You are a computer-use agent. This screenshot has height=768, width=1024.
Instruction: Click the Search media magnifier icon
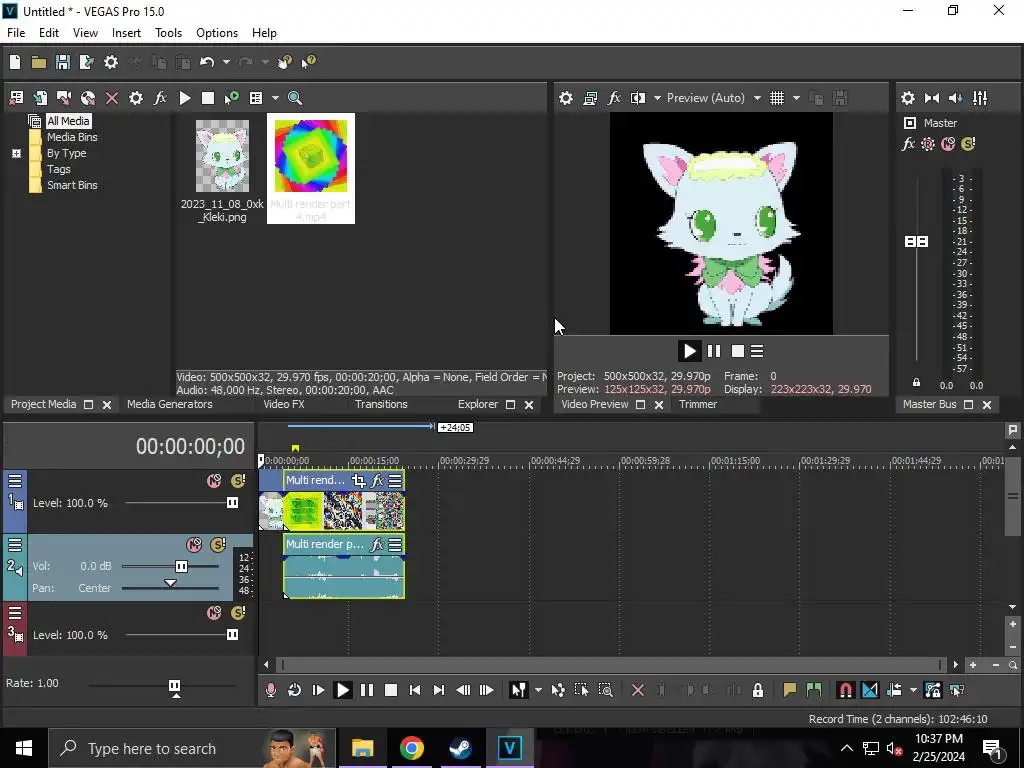[295, 98]
